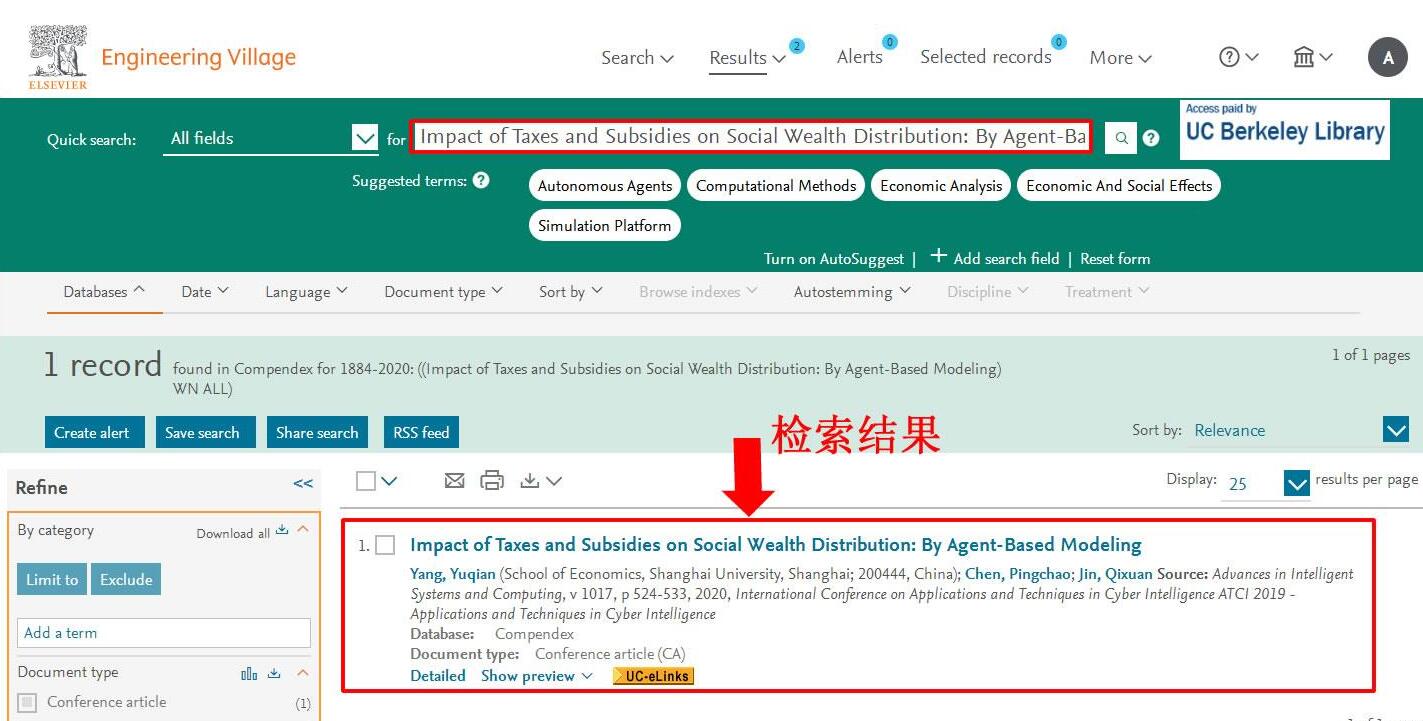Open the More menu

coord(1121,58)
